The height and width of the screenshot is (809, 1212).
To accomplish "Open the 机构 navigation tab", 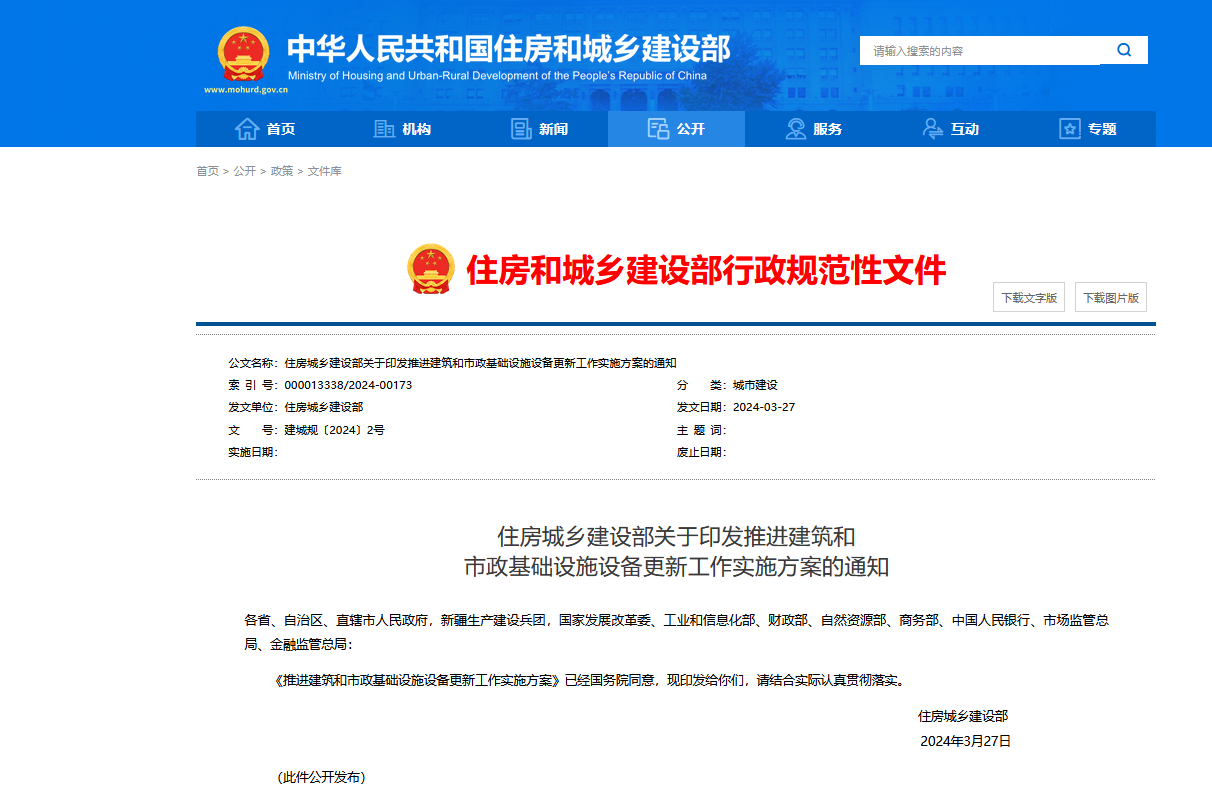I will tap(402, 129).
